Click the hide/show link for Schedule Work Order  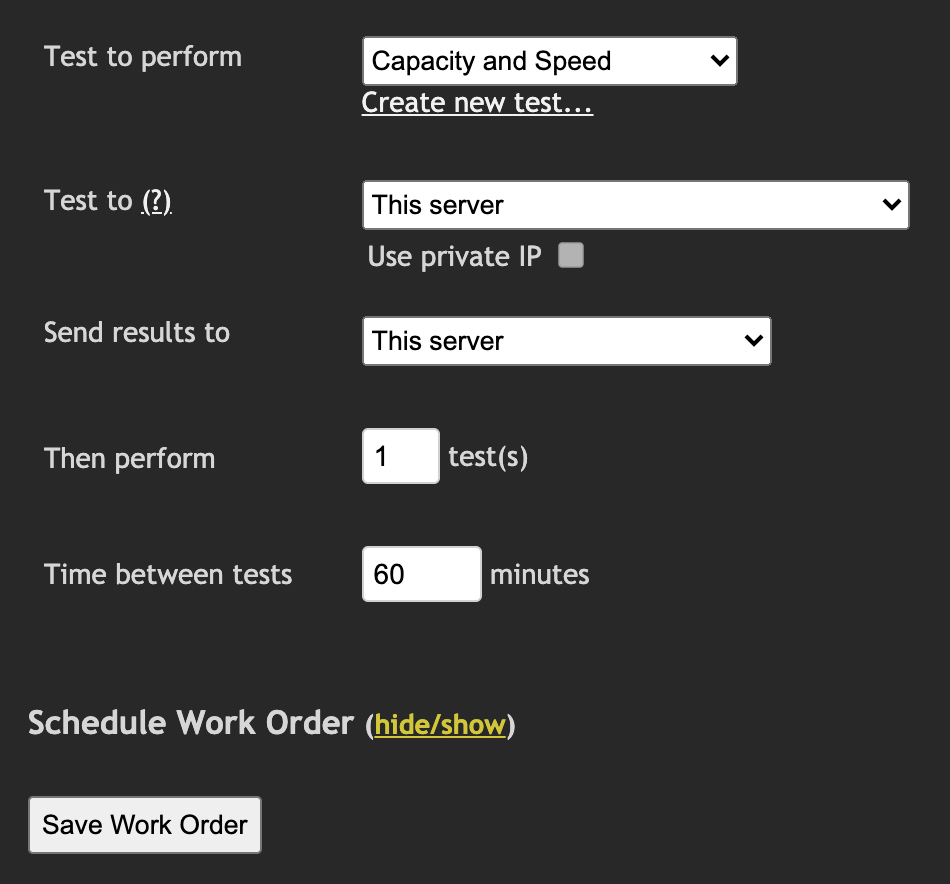[442, 725]
